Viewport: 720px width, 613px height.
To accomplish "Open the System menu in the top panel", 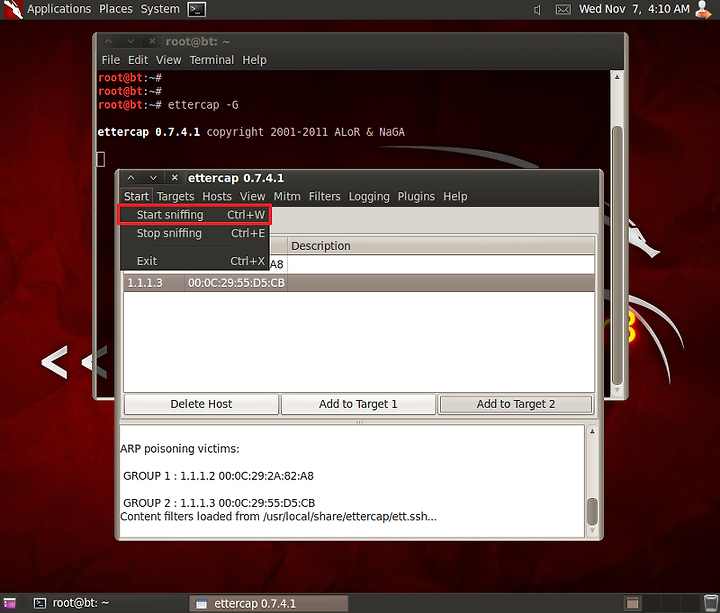I will [160, 9].
